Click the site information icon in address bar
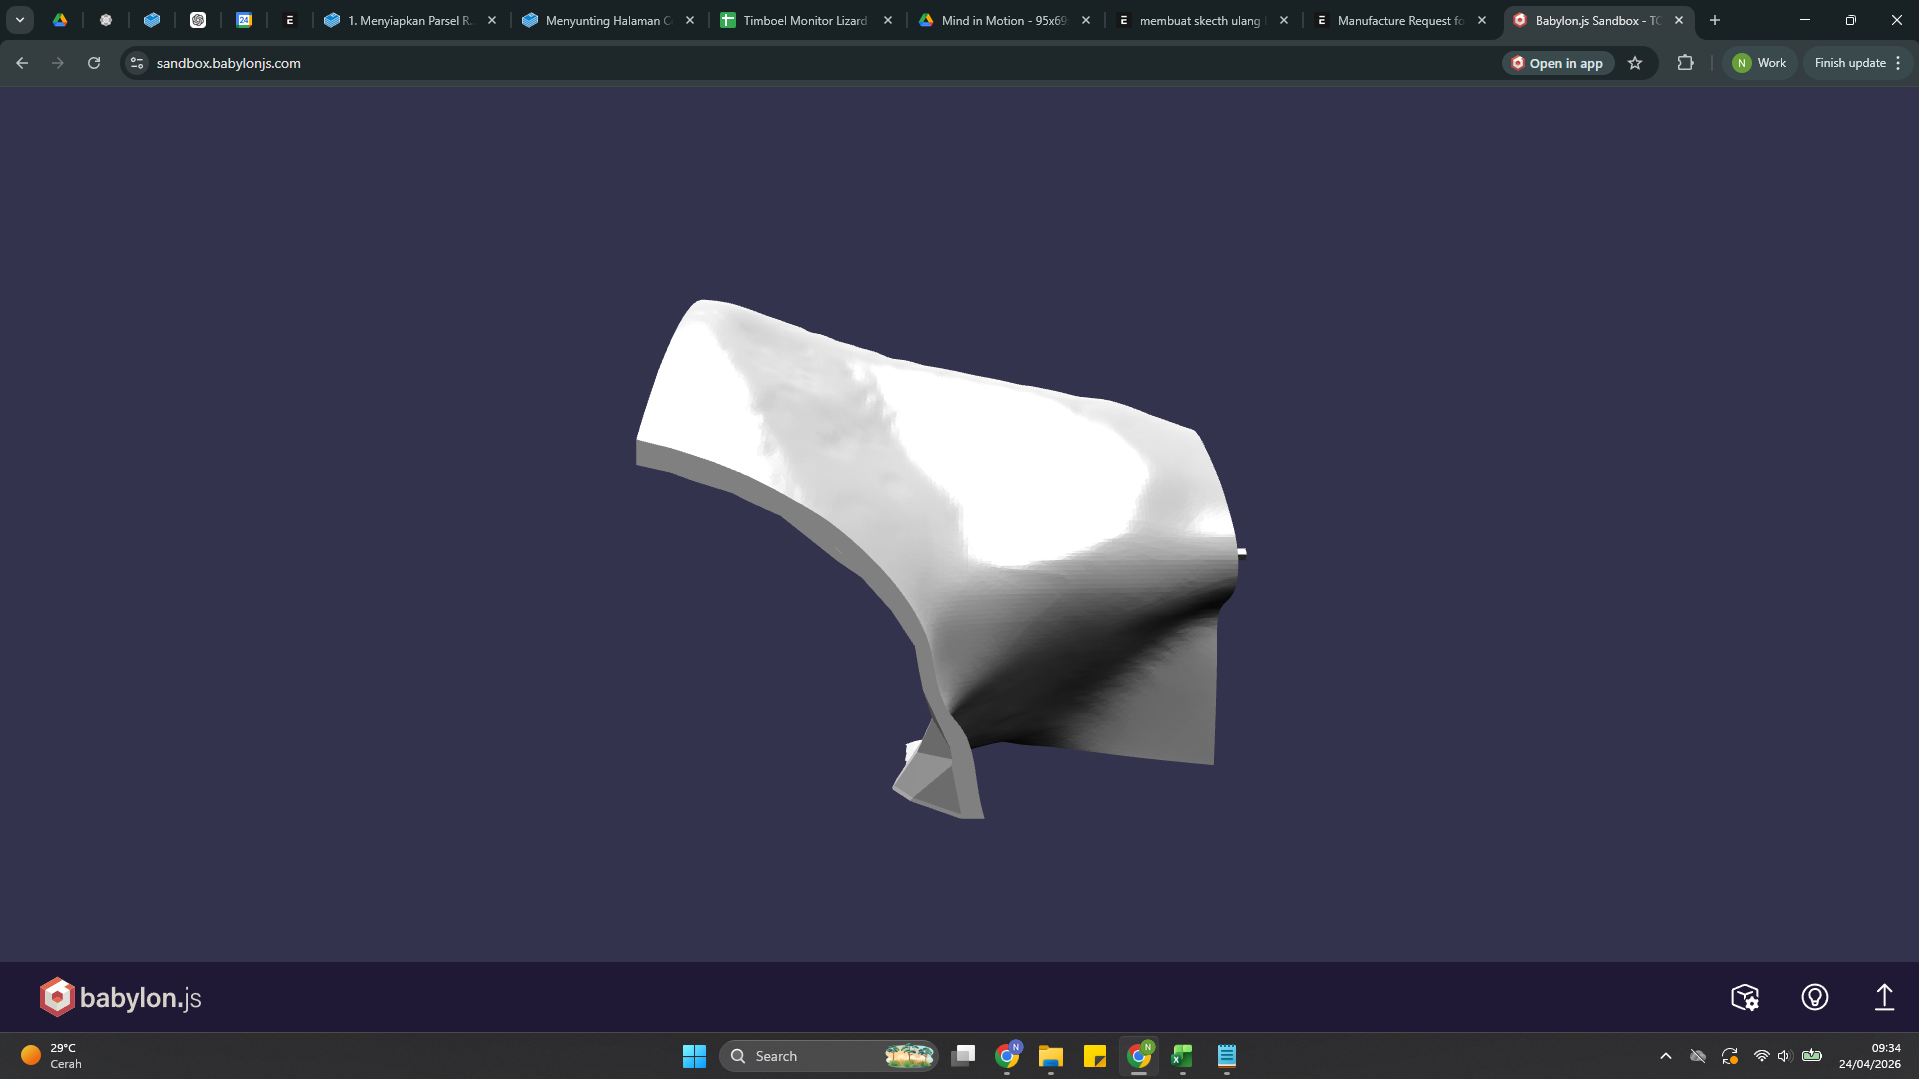Viewport: 1919px width, 1079px height. 137,63
